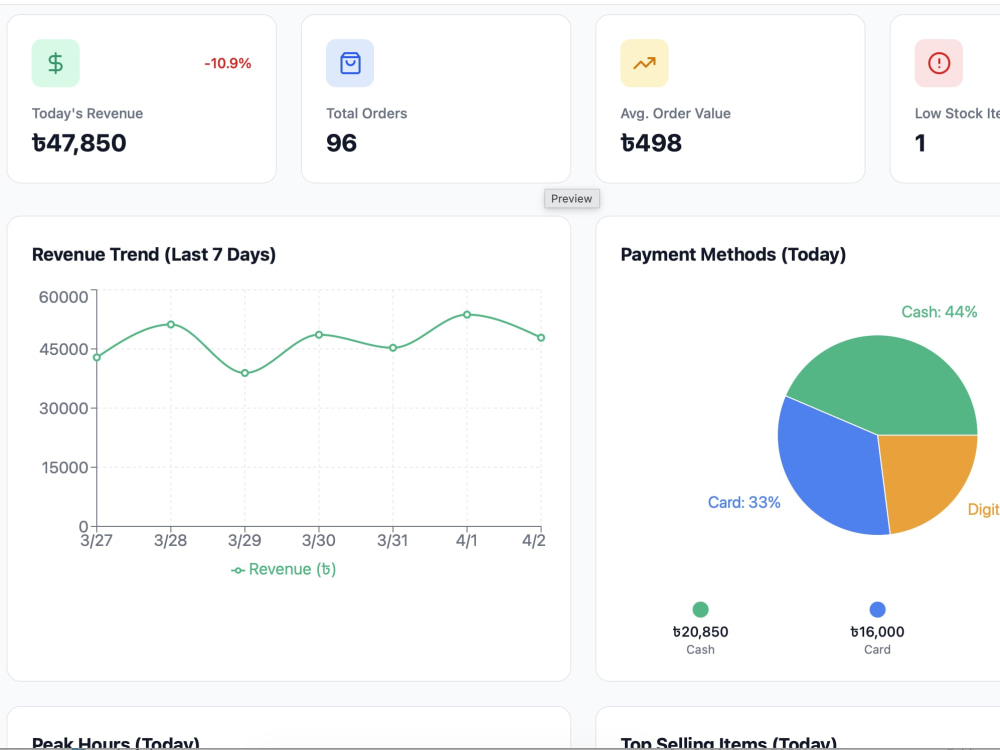Click the yellow trending arrow icon
1000x750 pixels.
click(x=644, y=63)
